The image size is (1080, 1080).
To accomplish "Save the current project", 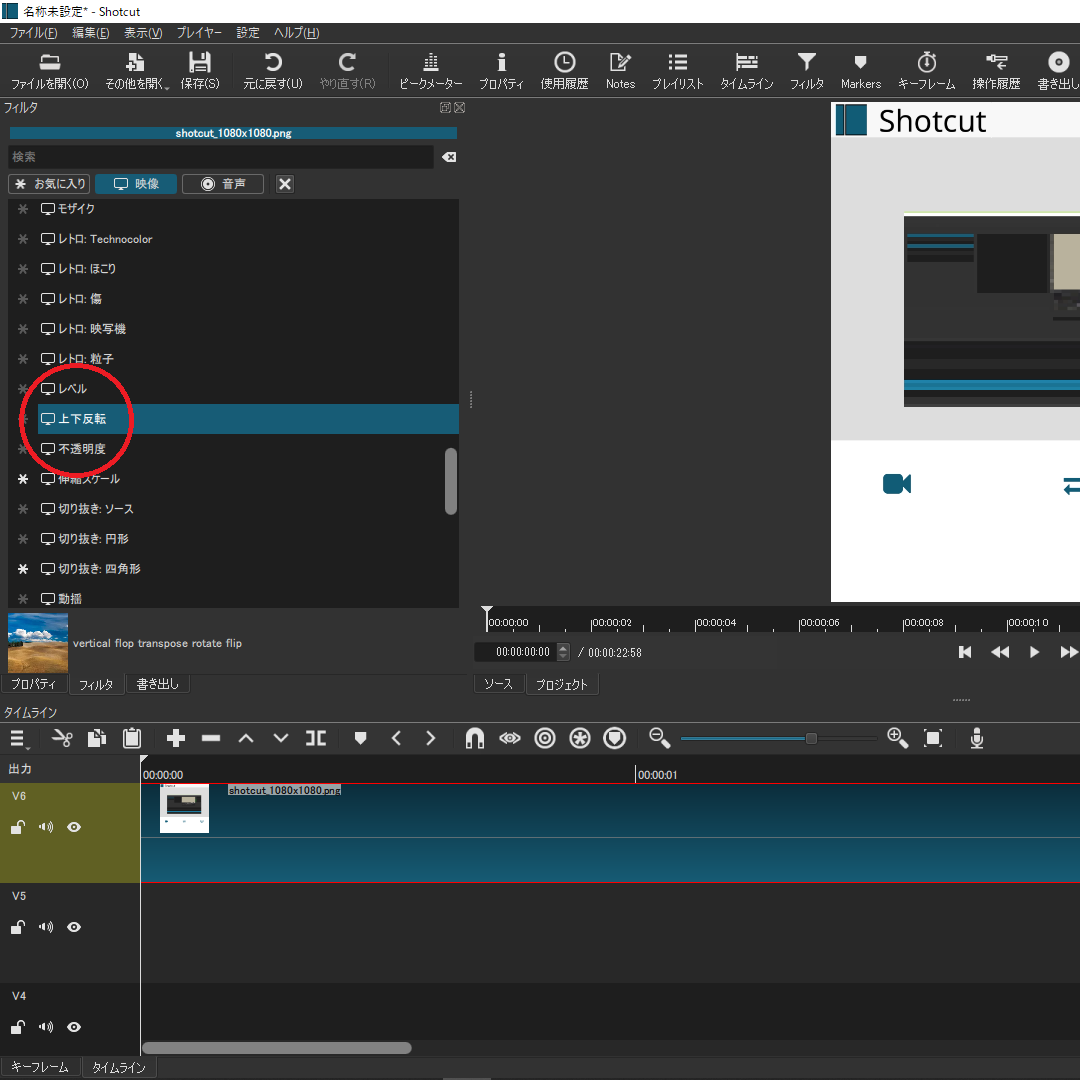I will tap(199, 70).
